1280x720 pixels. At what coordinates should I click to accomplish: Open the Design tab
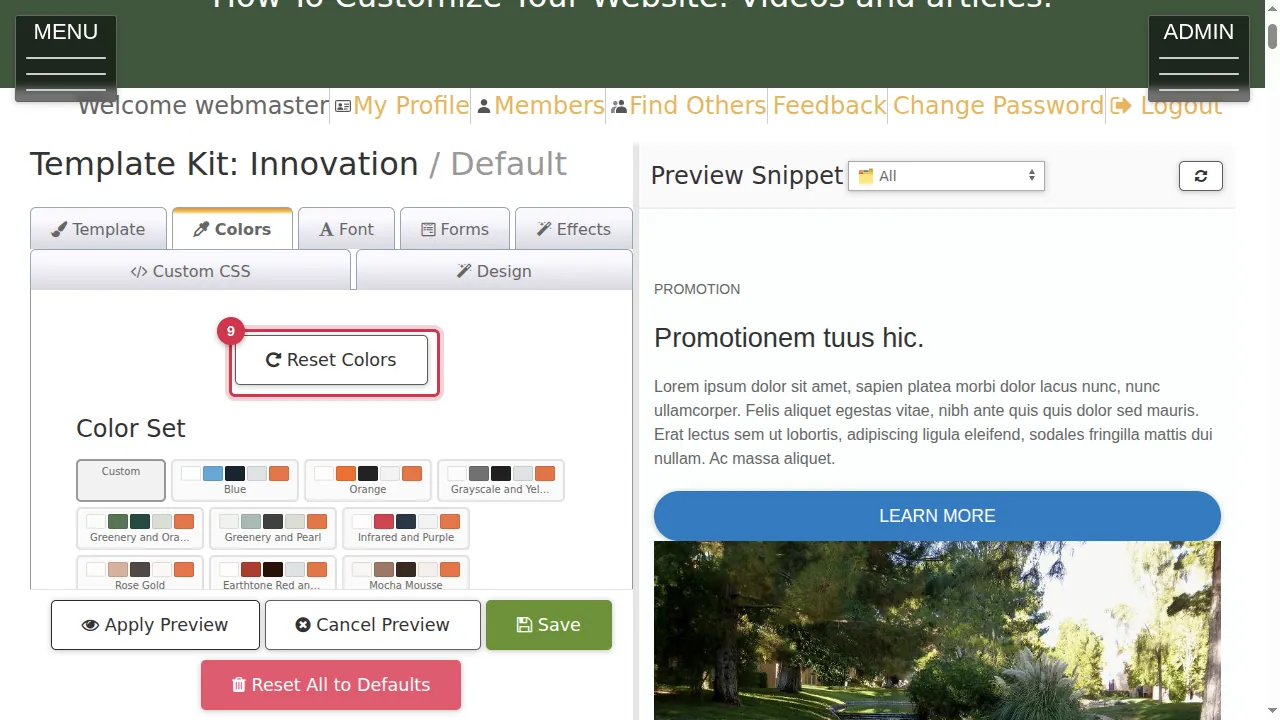point(494,271)
